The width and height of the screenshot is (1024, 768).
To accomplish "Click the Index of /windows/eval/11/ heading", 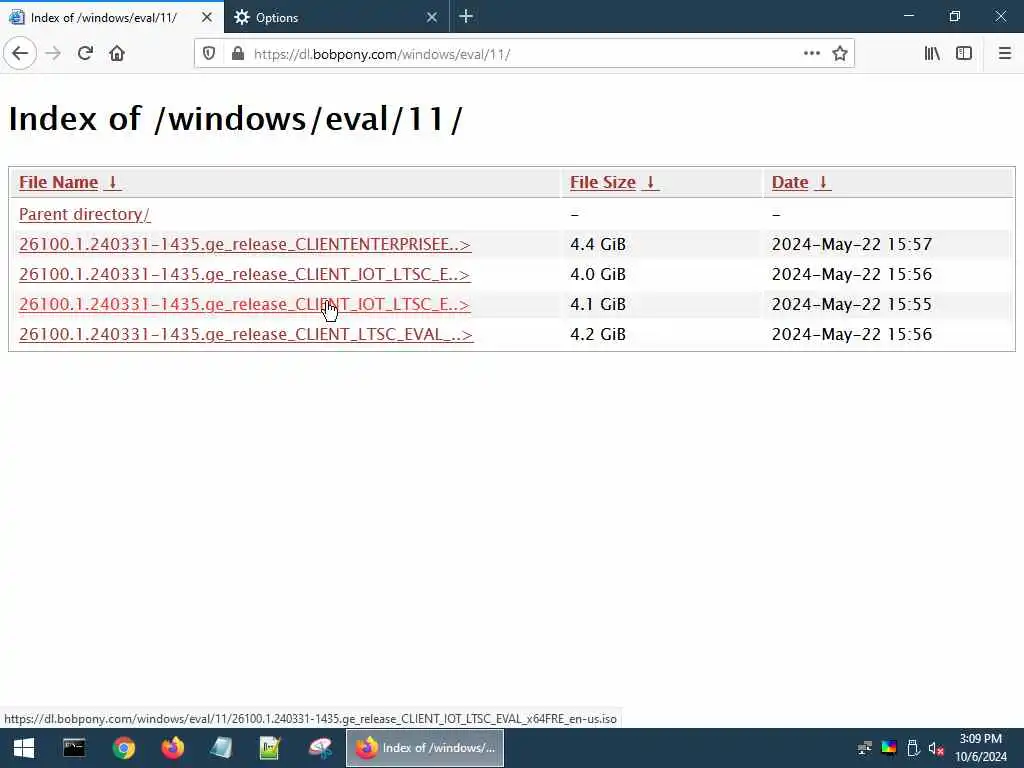I will coord(236,119).
